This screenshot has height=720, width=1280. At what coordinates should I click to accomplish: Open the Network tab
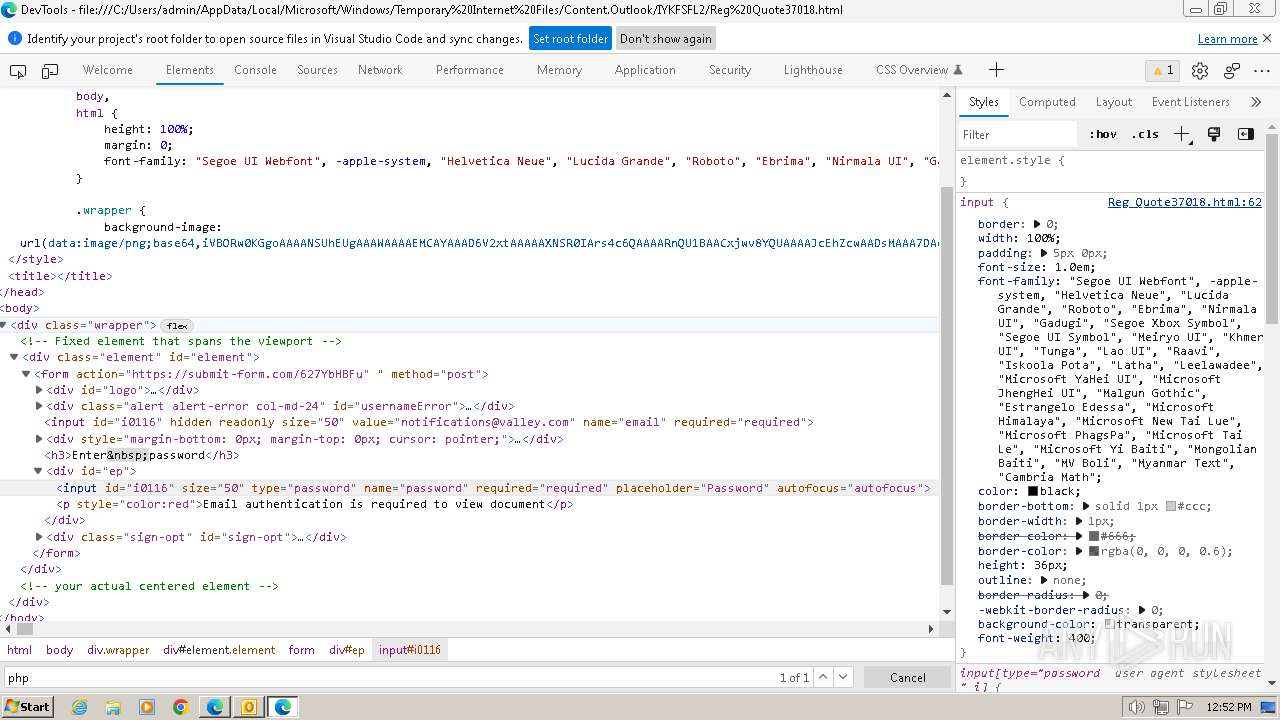pyautogui.click(x=380, y=70)
